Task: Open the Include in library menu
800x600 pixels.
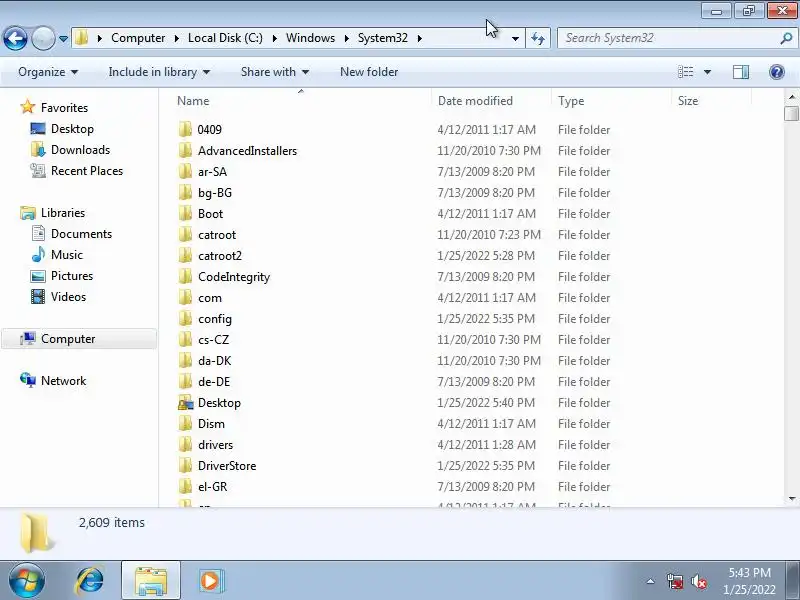Action: pyautogui.click(x=159, y=72)
